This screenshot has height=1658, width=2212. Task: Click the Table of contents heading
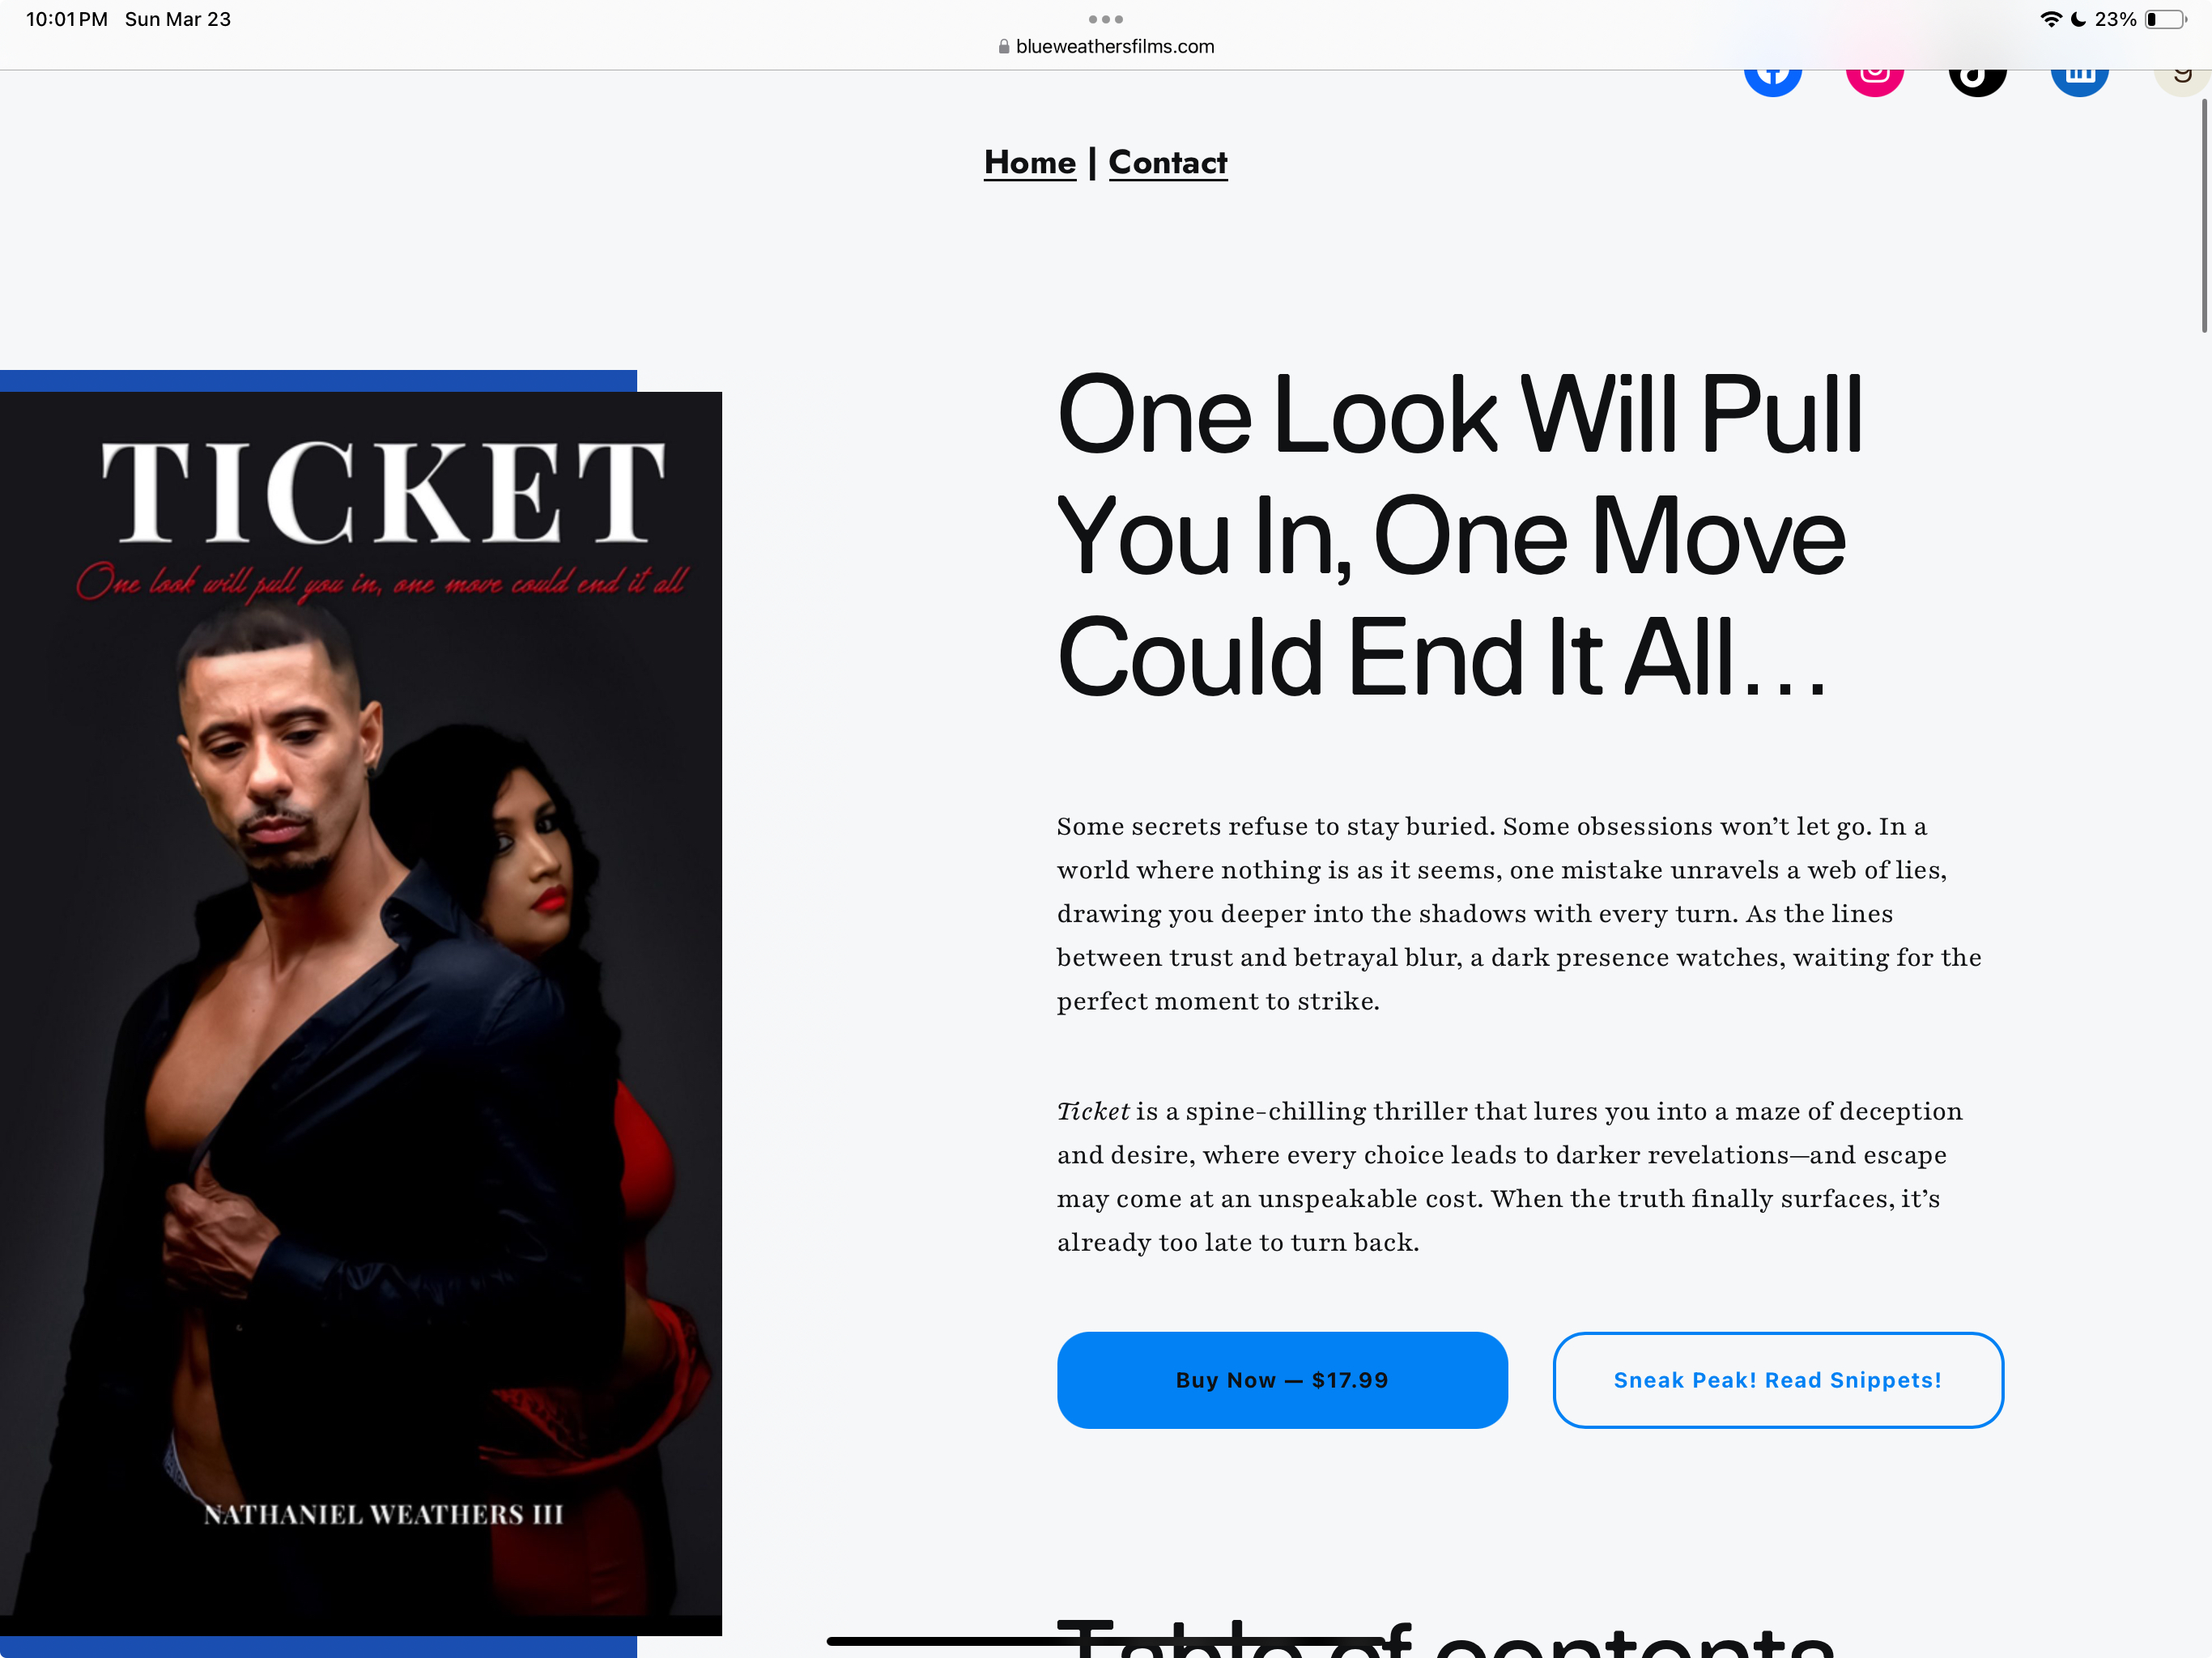1445,1636
